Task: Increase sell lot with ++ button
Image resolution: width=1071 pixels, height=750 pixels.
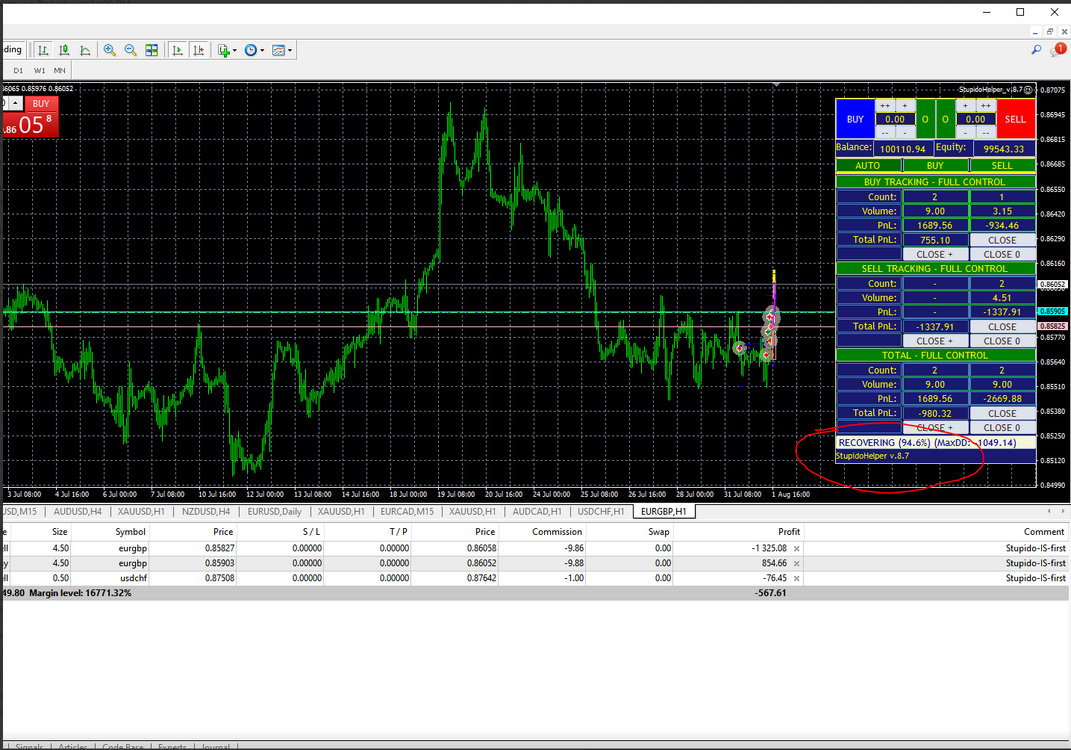Action: pyautogui.click(x=986, y=106)
